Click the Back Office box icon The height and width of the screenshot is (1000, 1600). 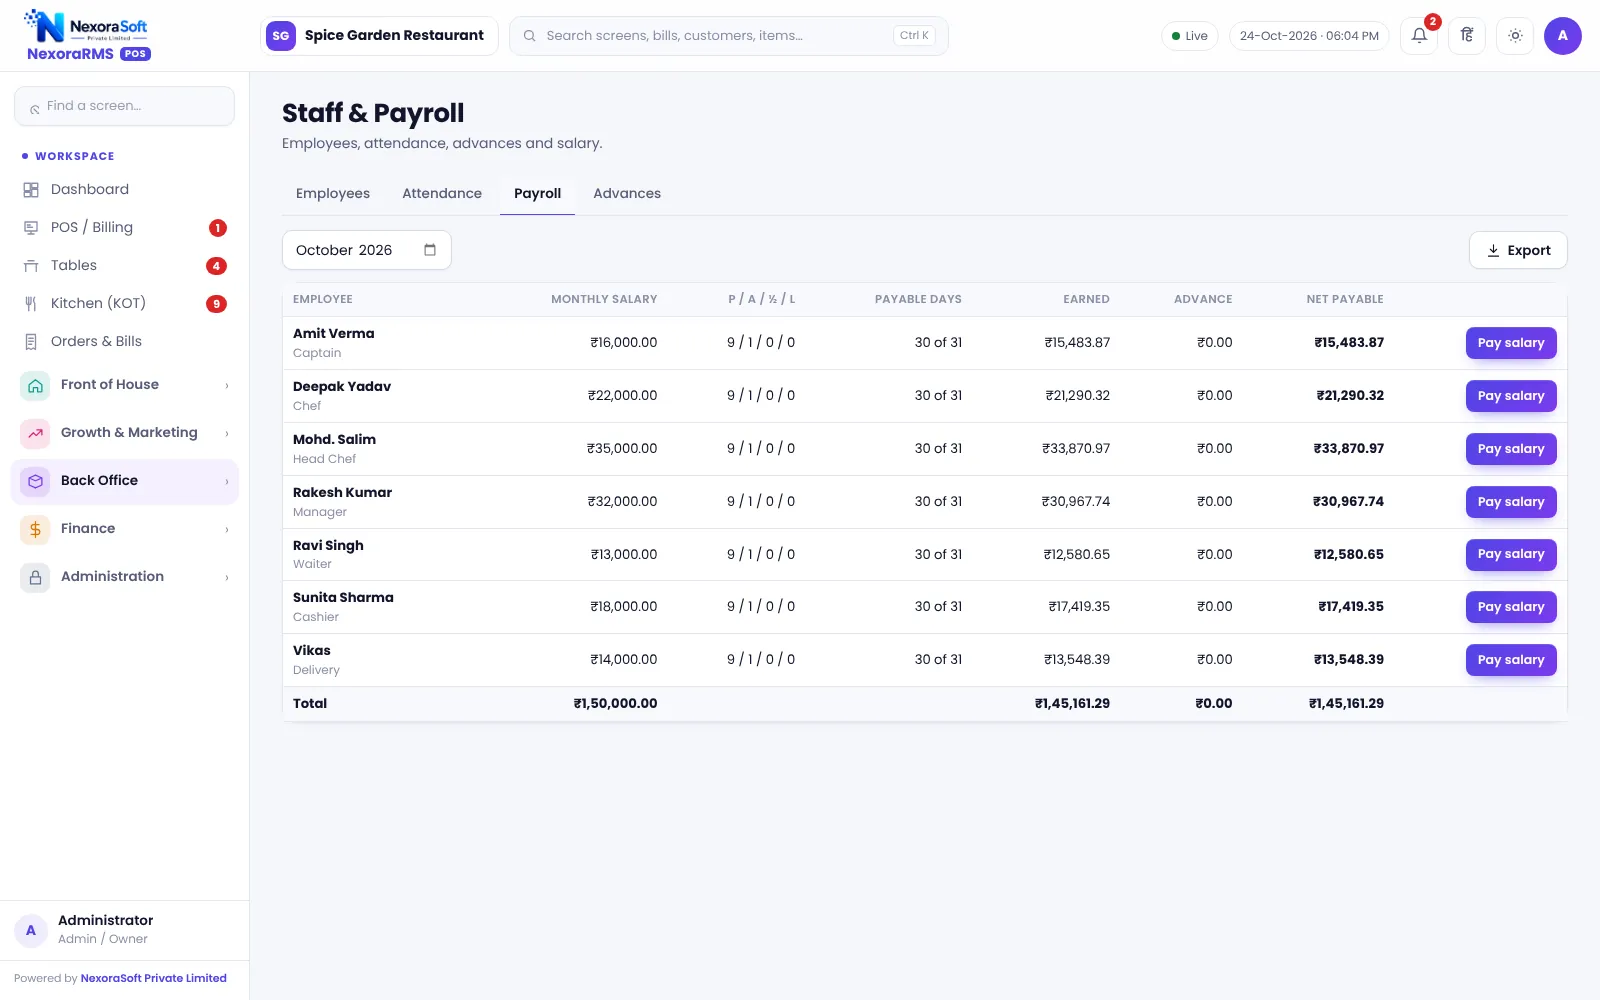point(35,481)
